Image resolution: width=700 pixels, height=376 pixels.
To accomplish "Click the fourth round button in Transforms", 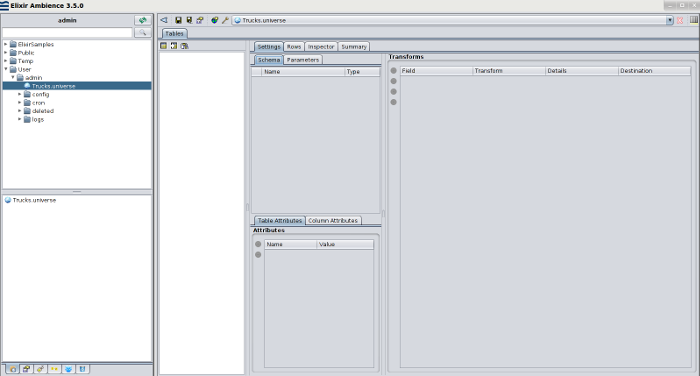I will click(393, 102).
